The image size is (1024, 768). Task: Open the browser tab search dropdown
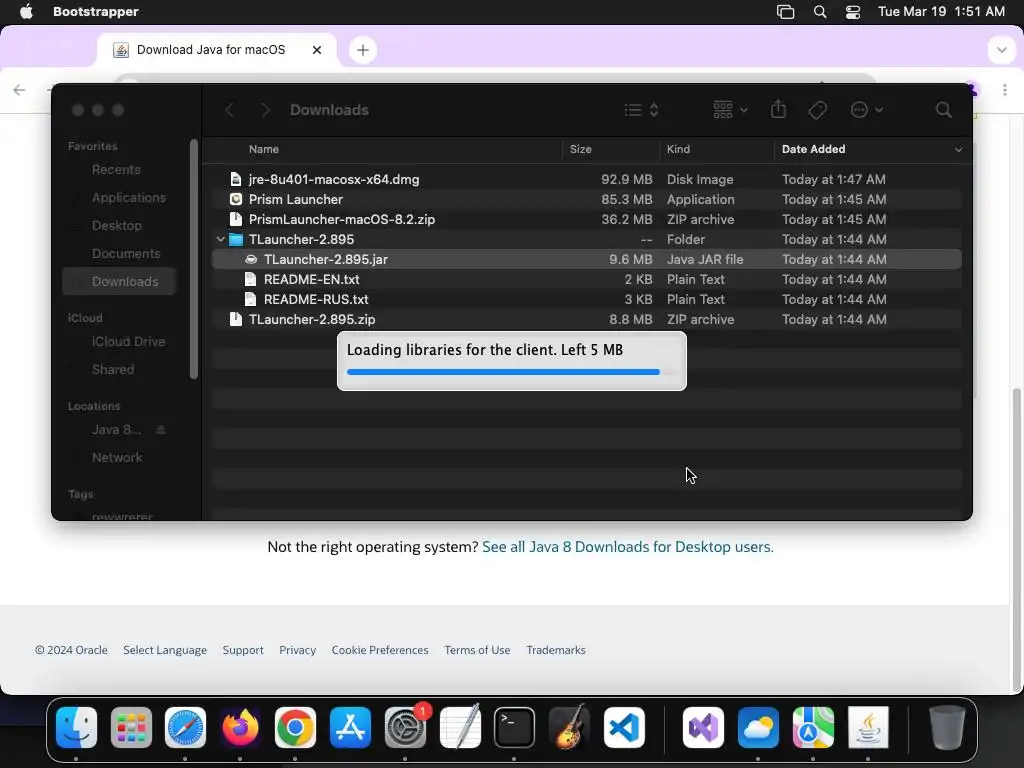[x=1001, y=50]
